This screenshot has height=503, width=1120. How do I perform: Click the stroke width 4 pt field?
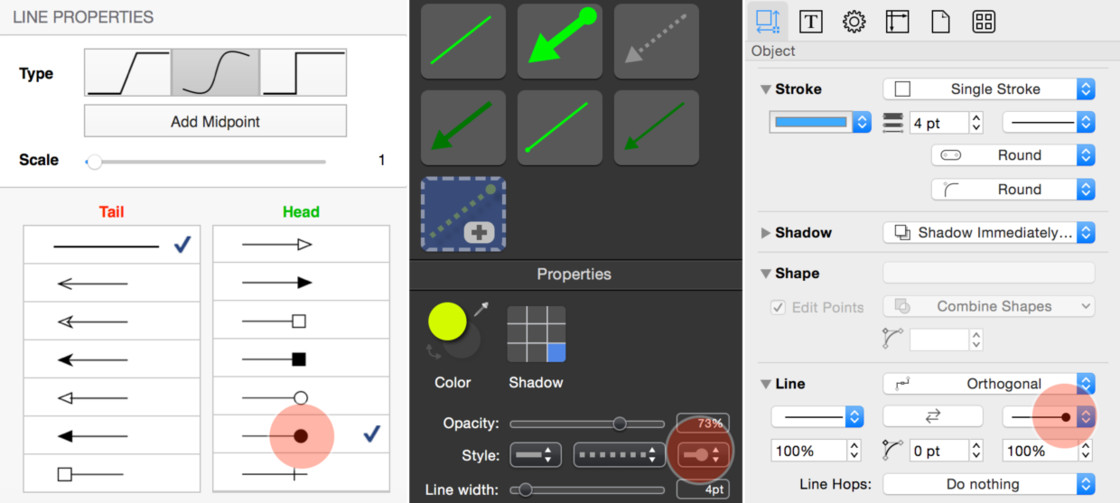pyautogui.click(x=938, y=122)
